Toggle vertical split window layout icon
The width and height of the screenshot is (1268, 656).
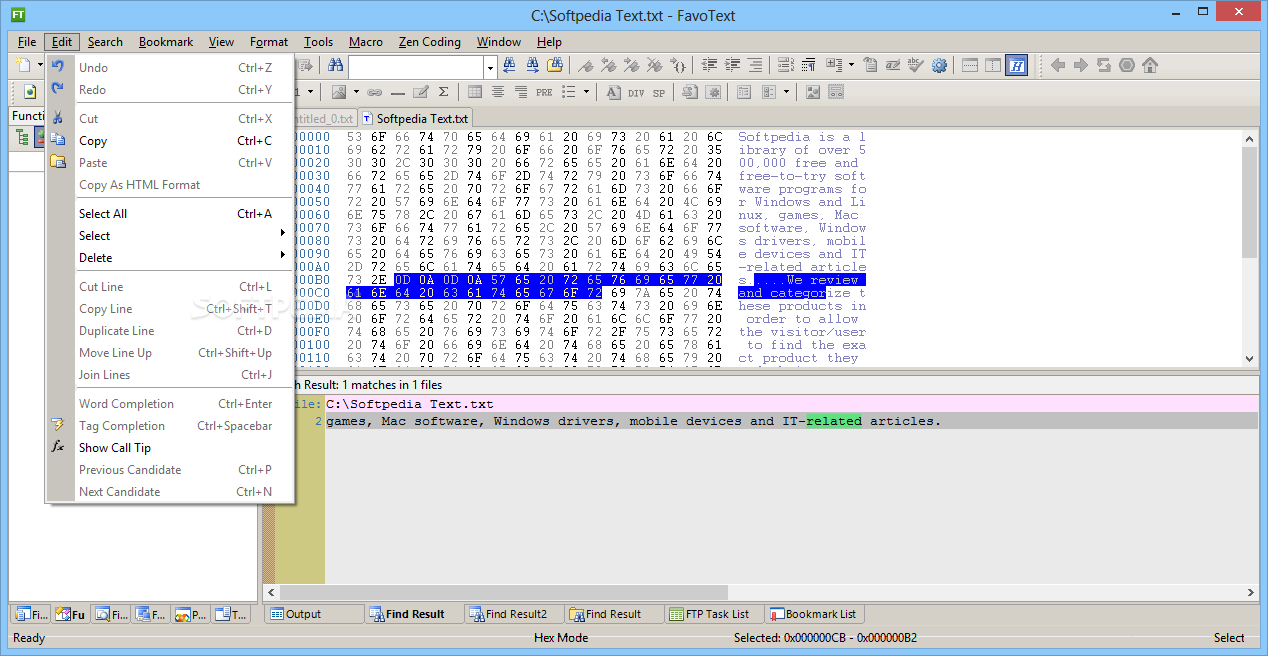tap(993, 65)
